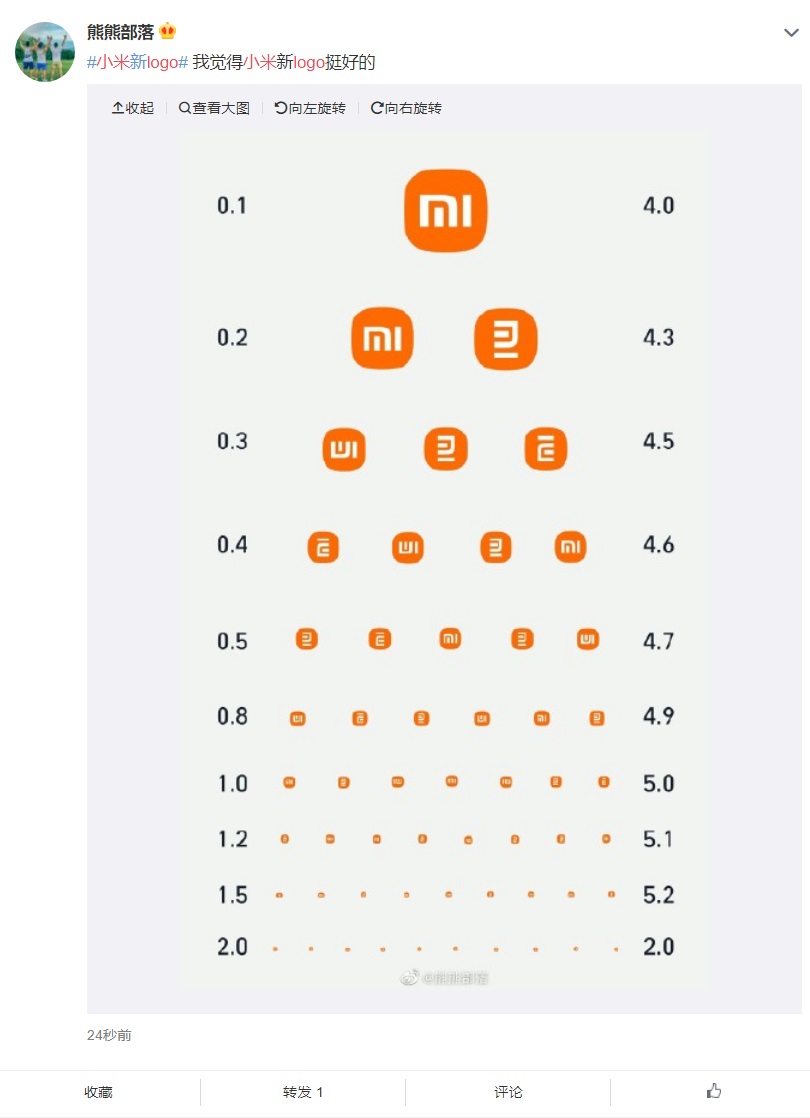Click 转发 1 to repost
The height and width of the screenshot is (1118, 810).
tap(303, 1092)
